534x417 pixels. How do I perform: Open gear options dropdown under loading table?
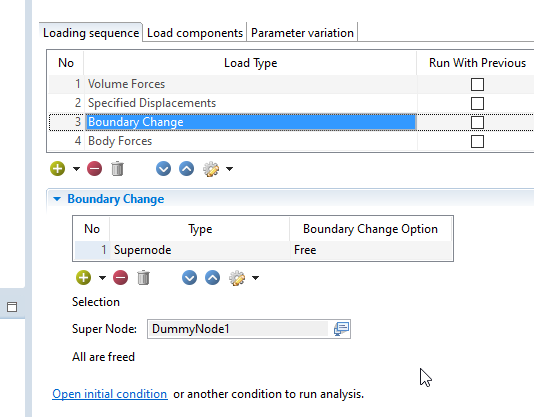(x=229, y=169)
